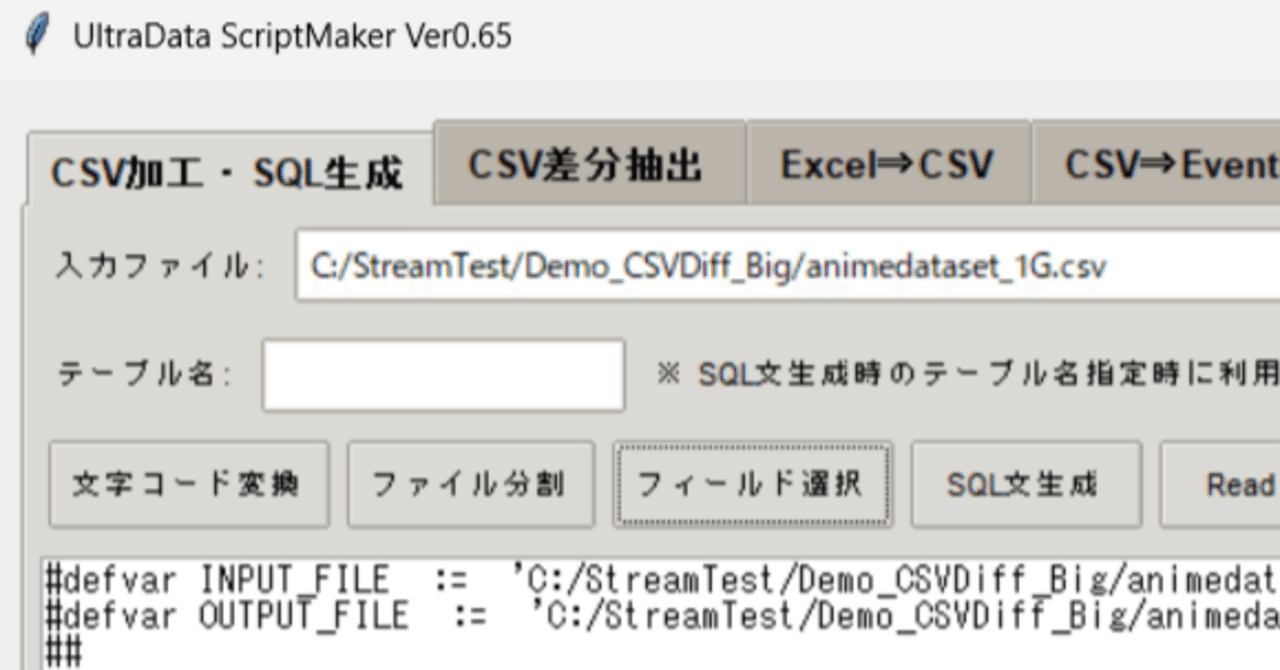The width and height of the screenshot is (1280, 670).
Task: Click the 入力ファイル label
Action: (x=159, y=266)
